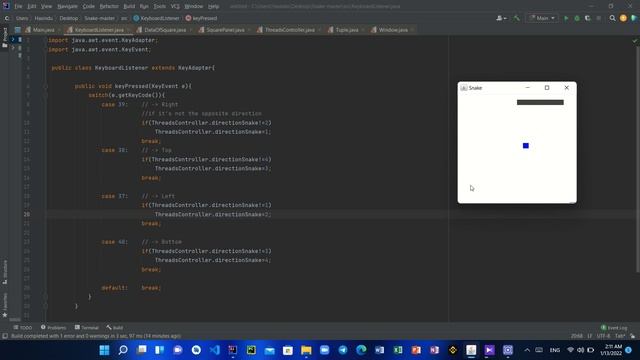Open the clock showing 2:11 AM
The image size is (640, 360).
point(611,350)
